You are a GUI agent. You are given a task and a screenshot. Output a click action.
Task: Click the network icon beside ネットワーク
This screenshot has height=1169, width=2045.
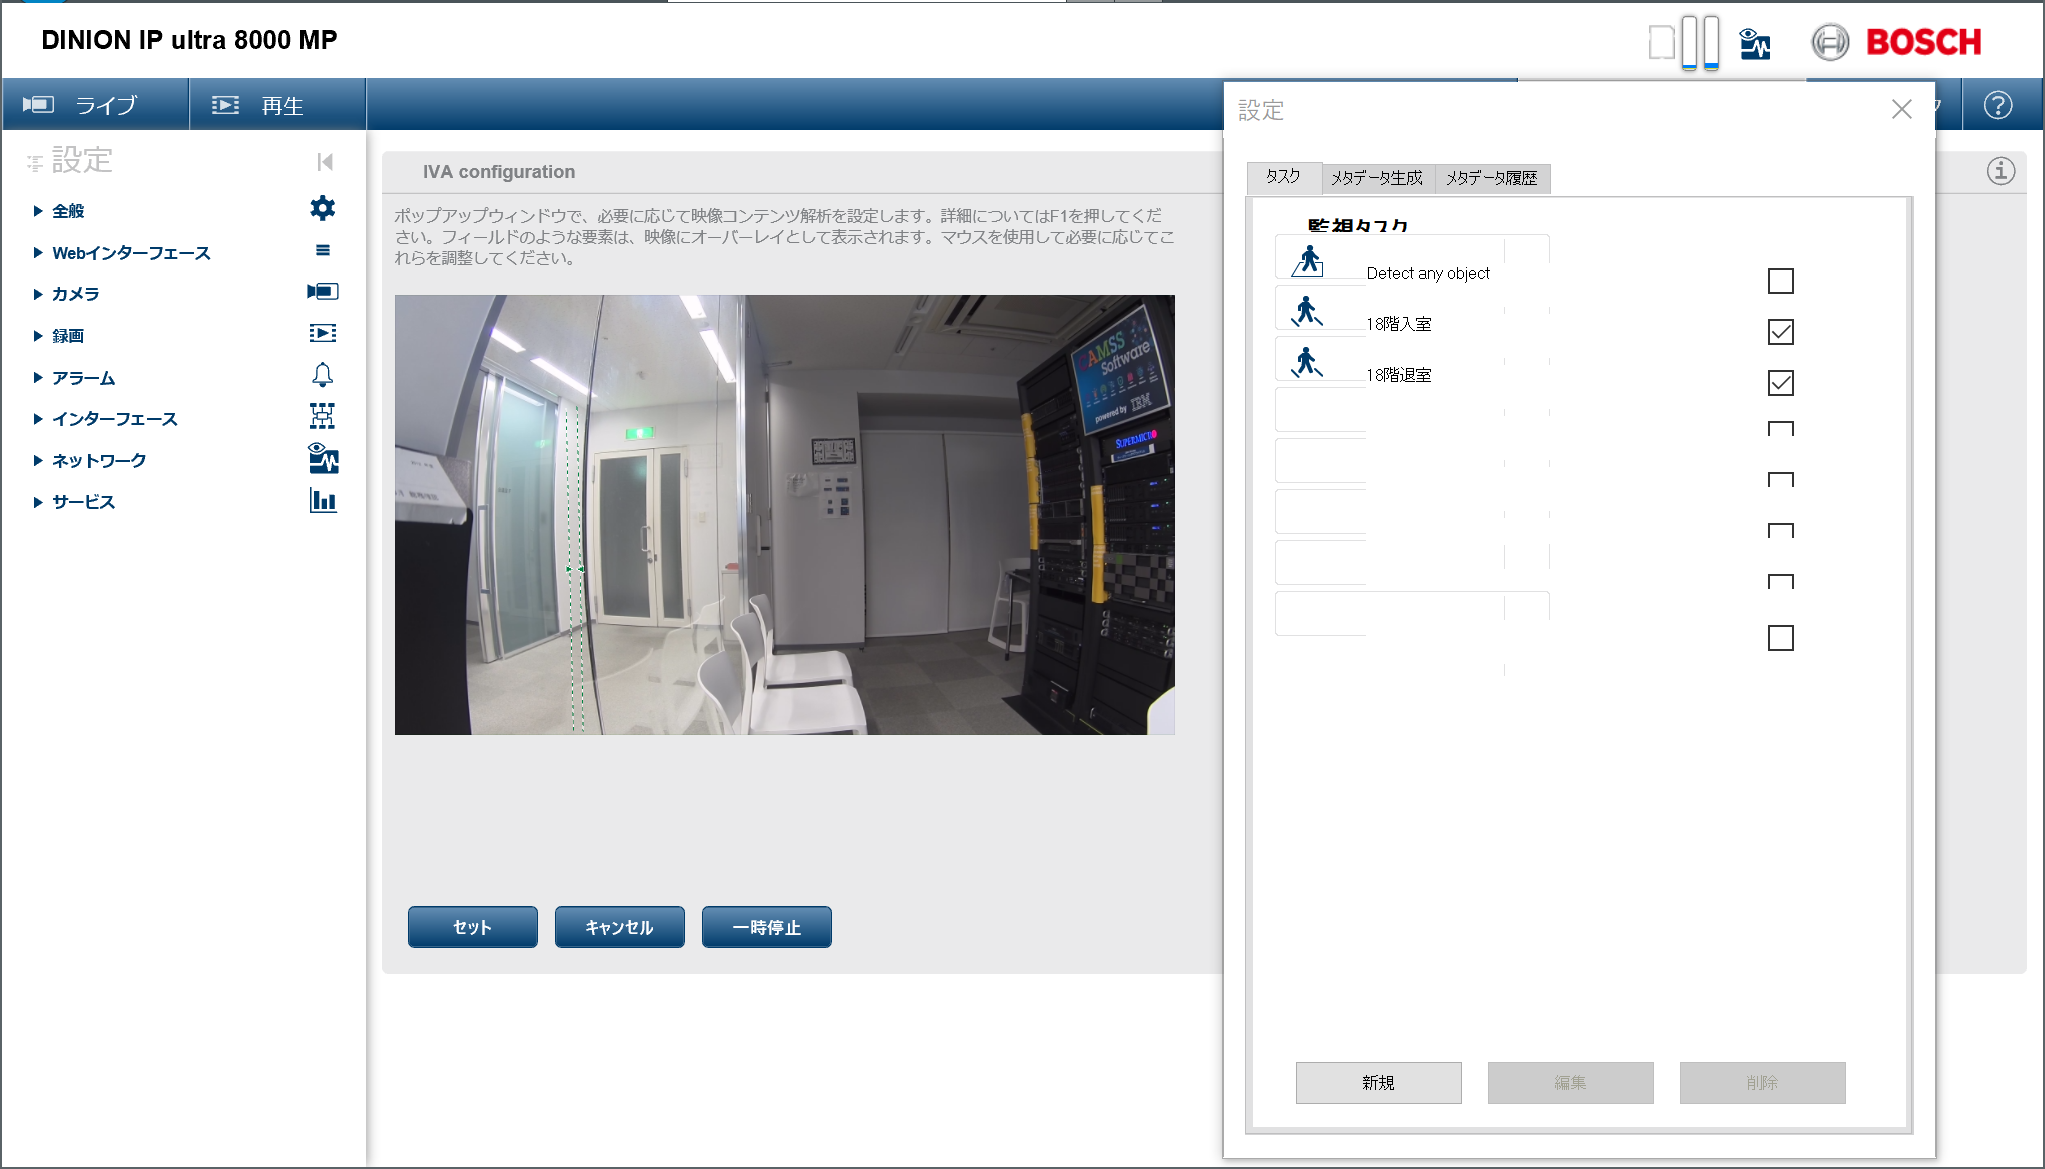[x=322, y=459]
